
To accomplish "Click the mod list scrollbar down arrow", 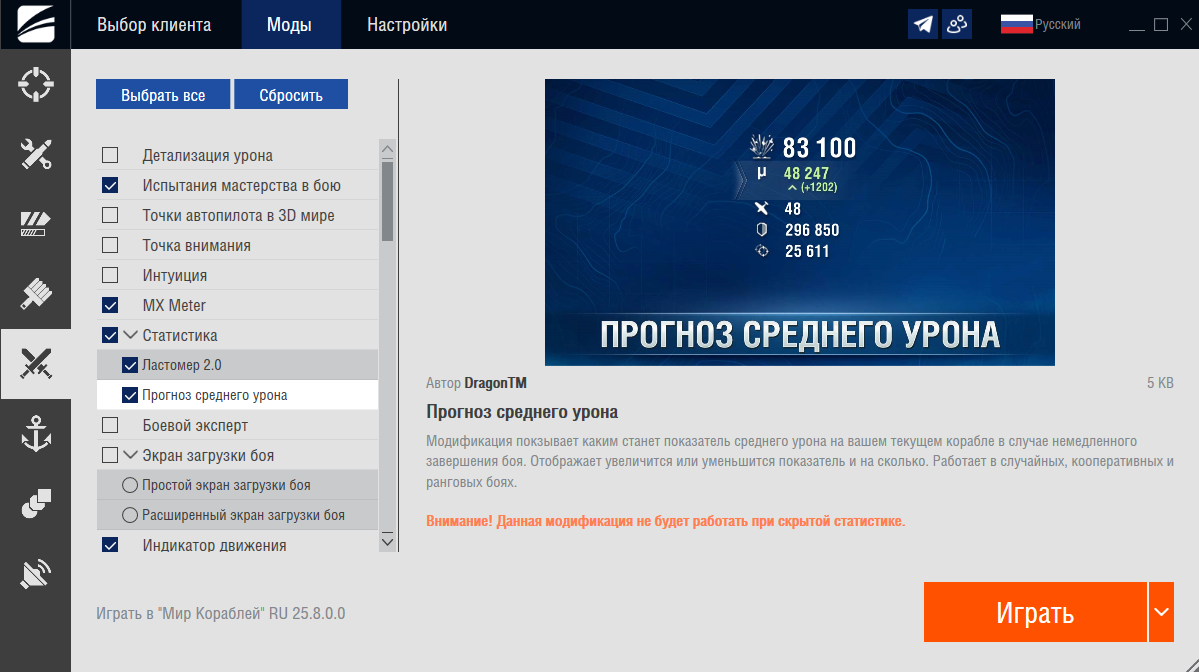I will pyautogui.click(x=388, y=542).
